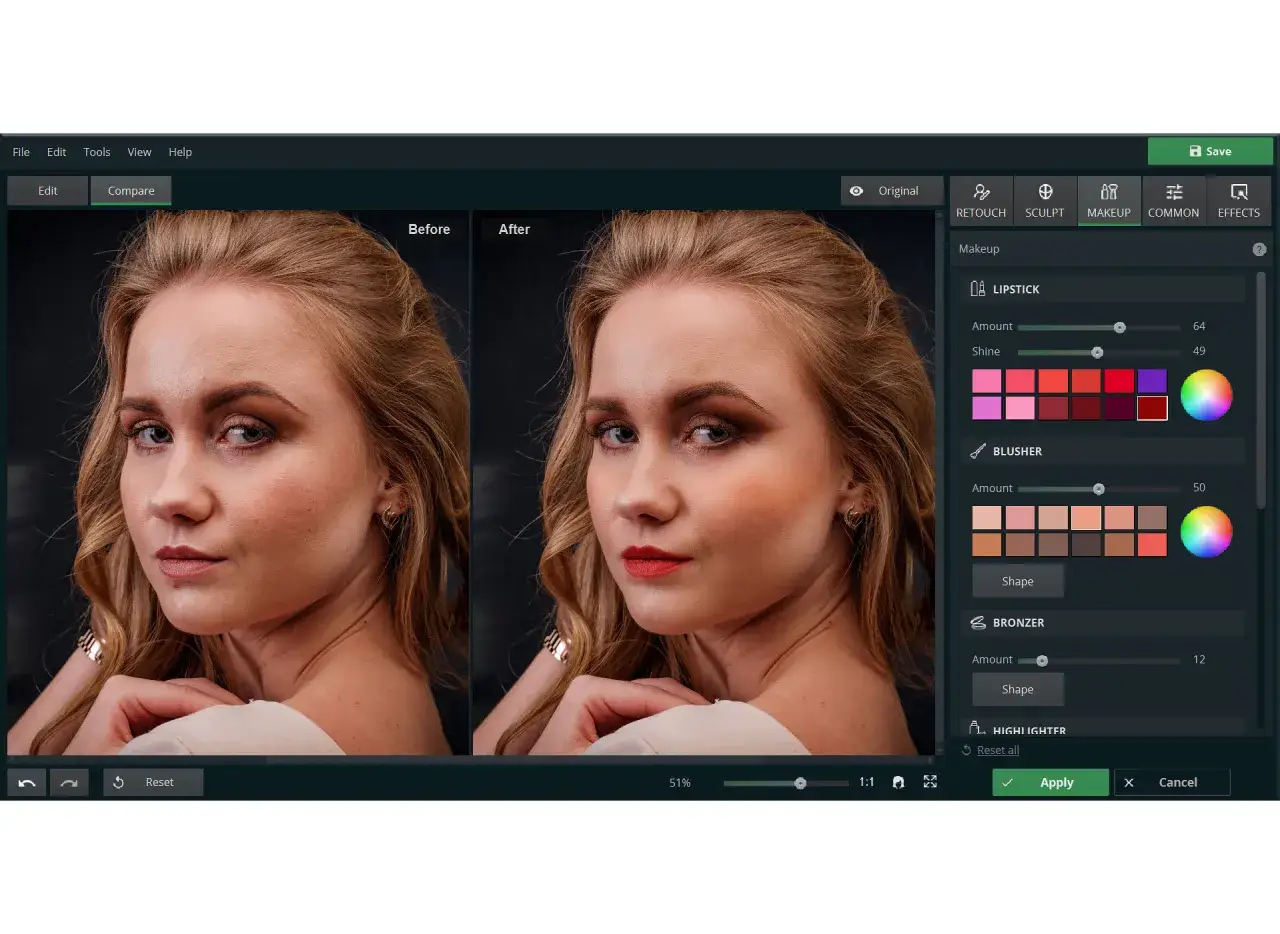
Task: Switch to the Edit view tab
Action: tap(48, 191)
